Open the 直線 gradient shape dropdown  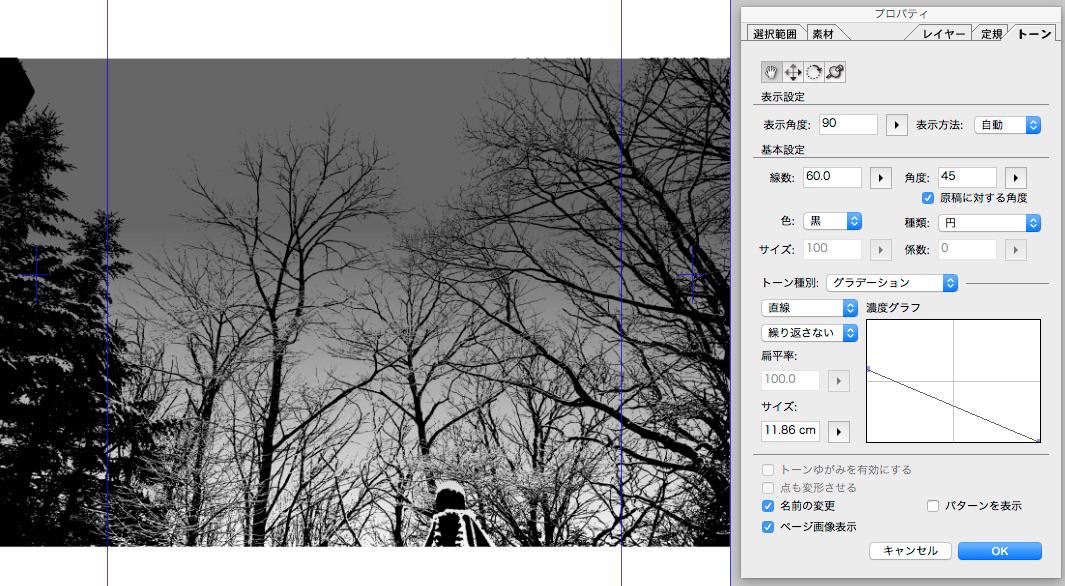click(809, 308)
